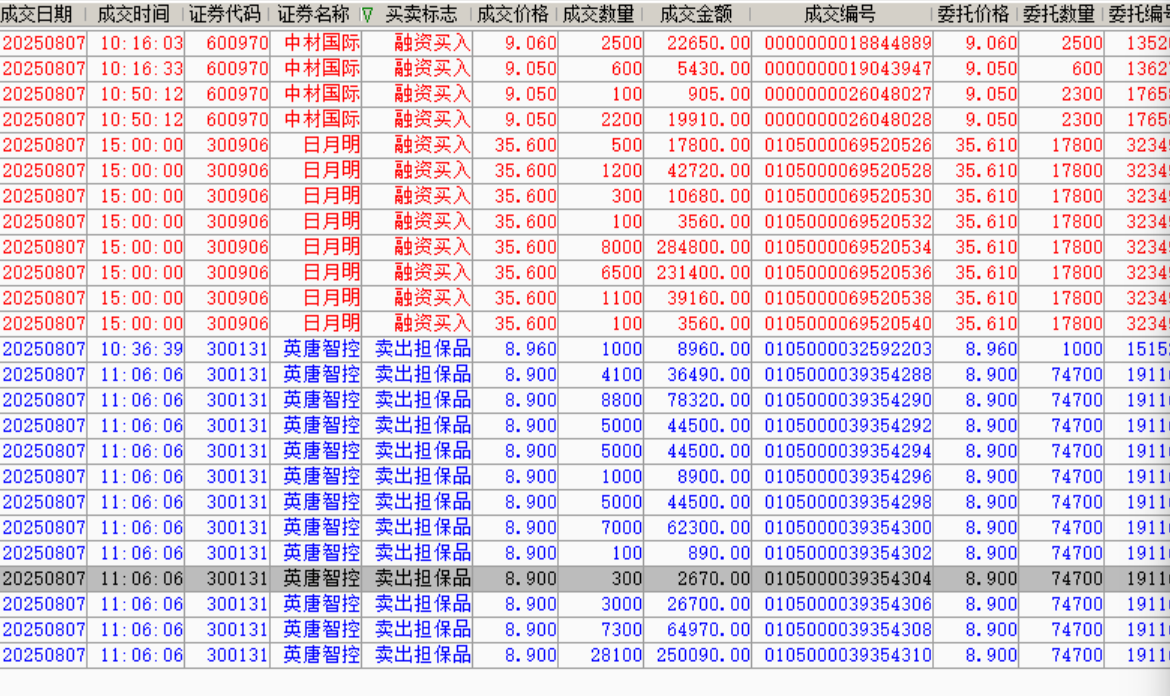Select trade number 010500039354300
The width and height of the screenshot is (1170, 696).
(x=848, y=527)
